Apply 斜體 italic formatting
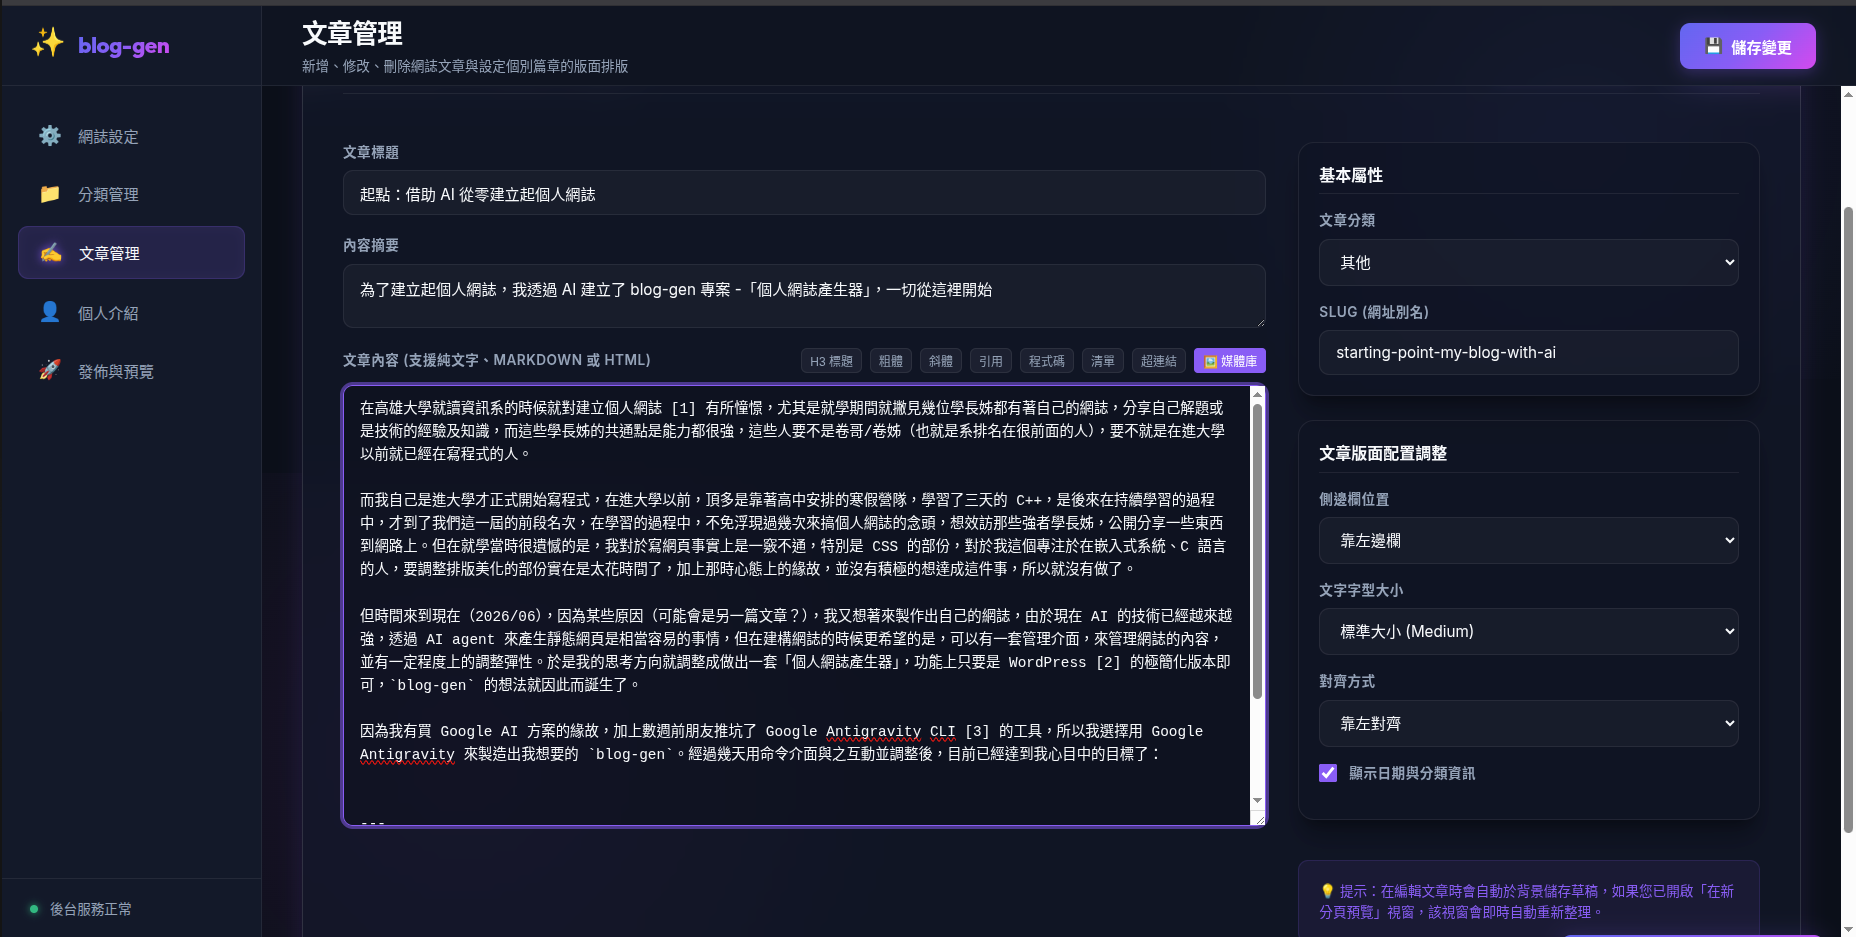This screenshot has width=1856, height=937. coord(940,361)
